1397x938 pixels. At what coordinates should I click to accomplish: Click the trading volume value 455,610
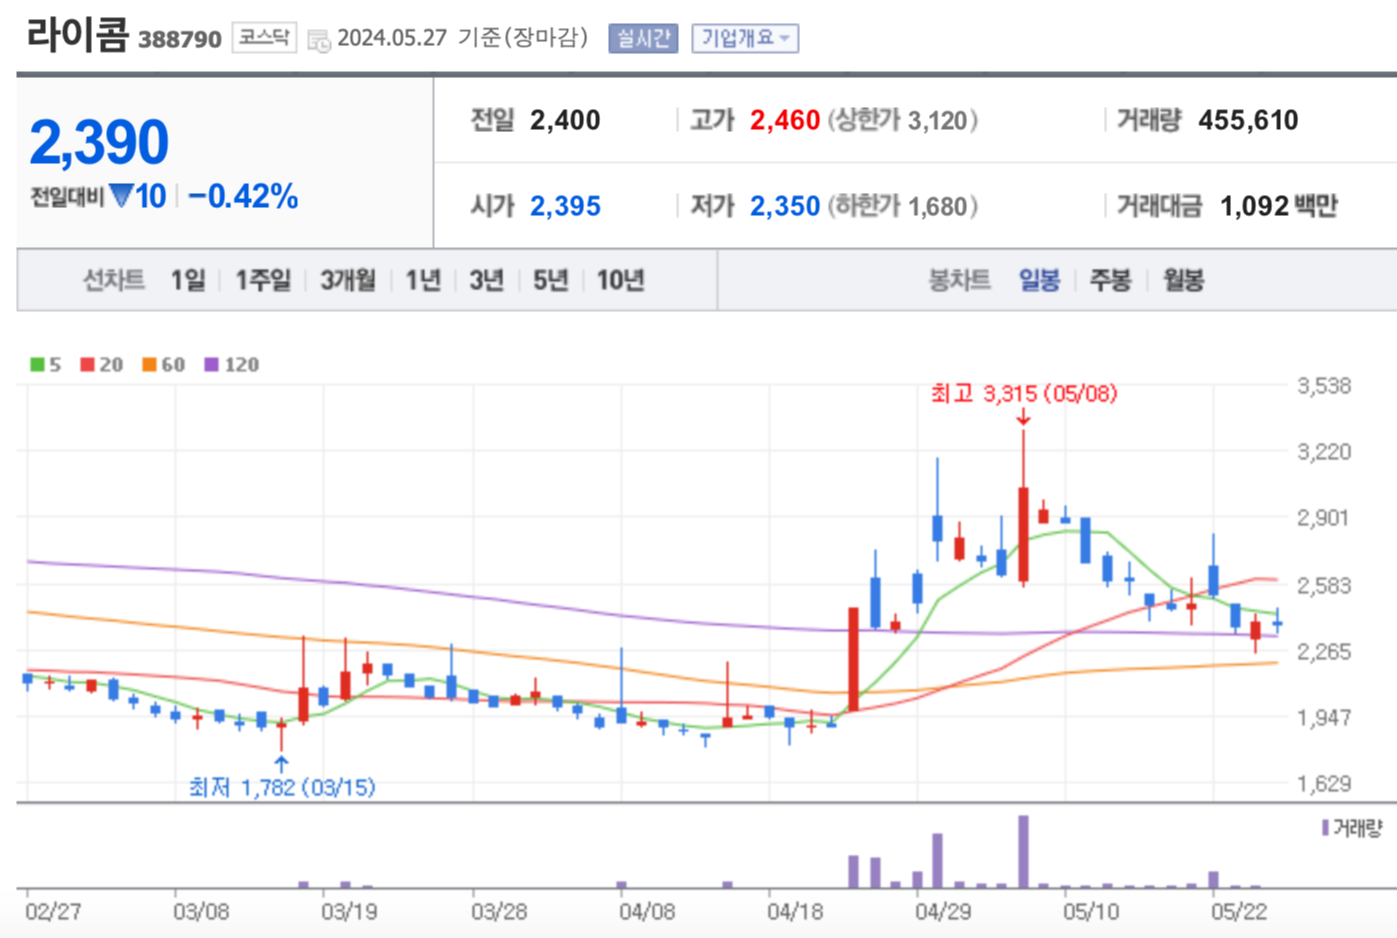point(1248,121)
